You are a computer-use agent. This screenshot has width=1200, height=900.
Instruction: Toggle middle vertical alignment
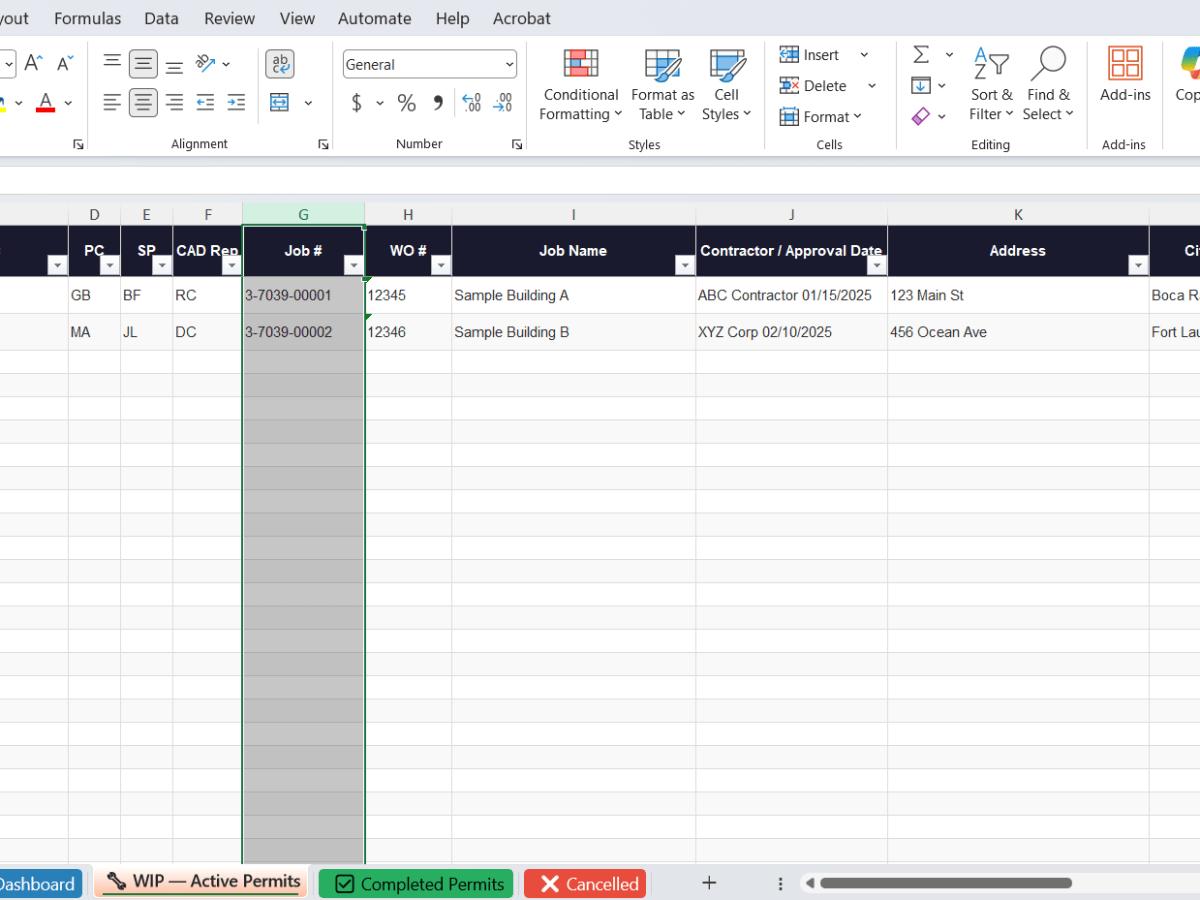(143, 65)
